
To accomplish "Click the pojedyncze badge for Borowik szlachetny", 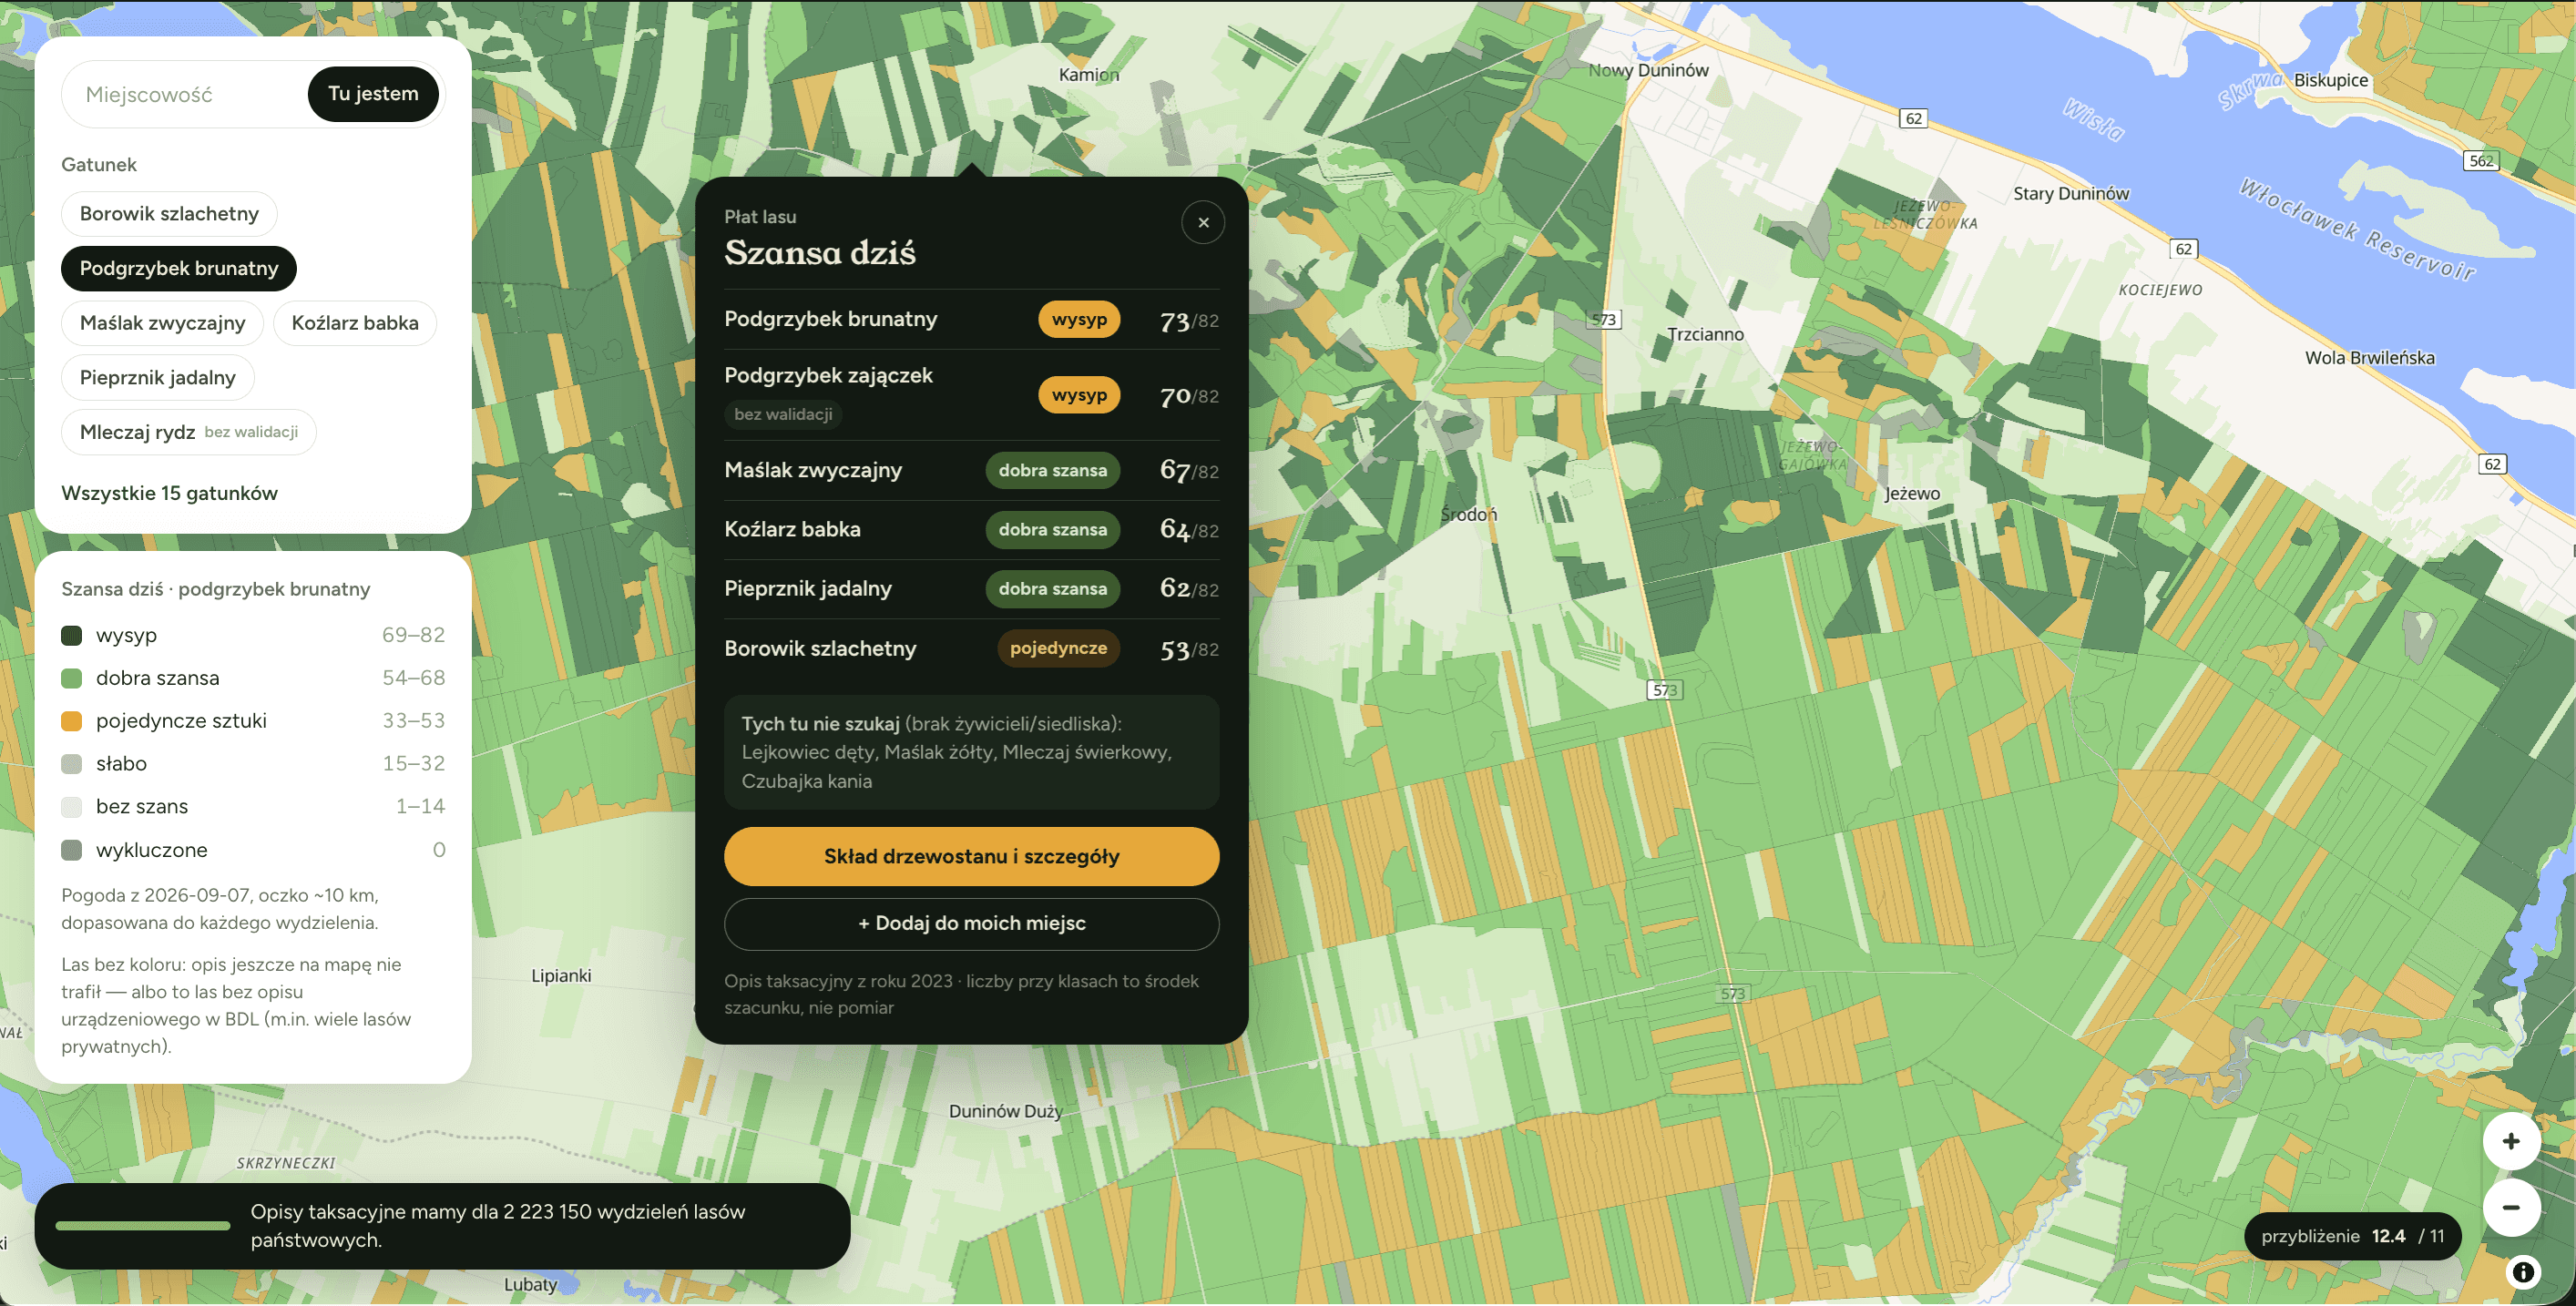I will pyautogui.click(x=1058, y=648).
